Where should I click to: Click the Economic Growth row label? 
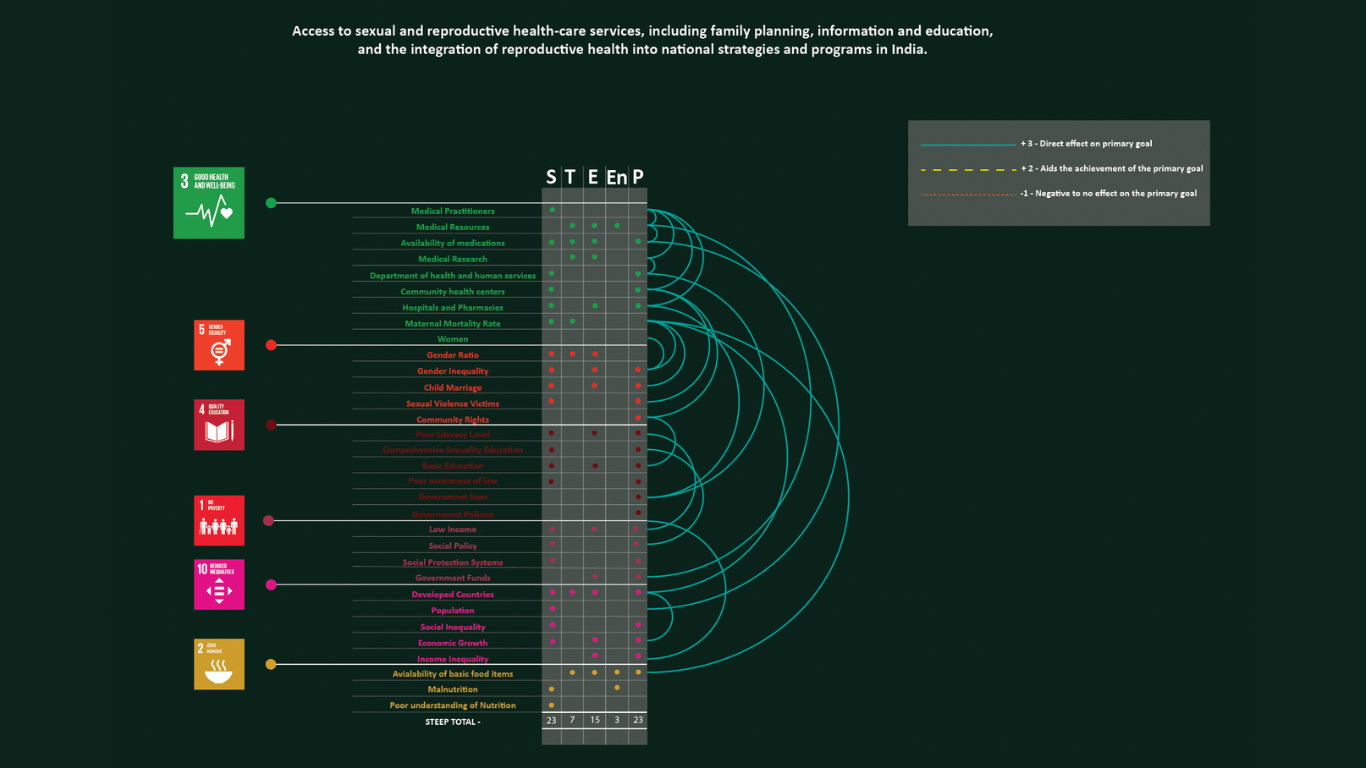click(x=453, y=643)
